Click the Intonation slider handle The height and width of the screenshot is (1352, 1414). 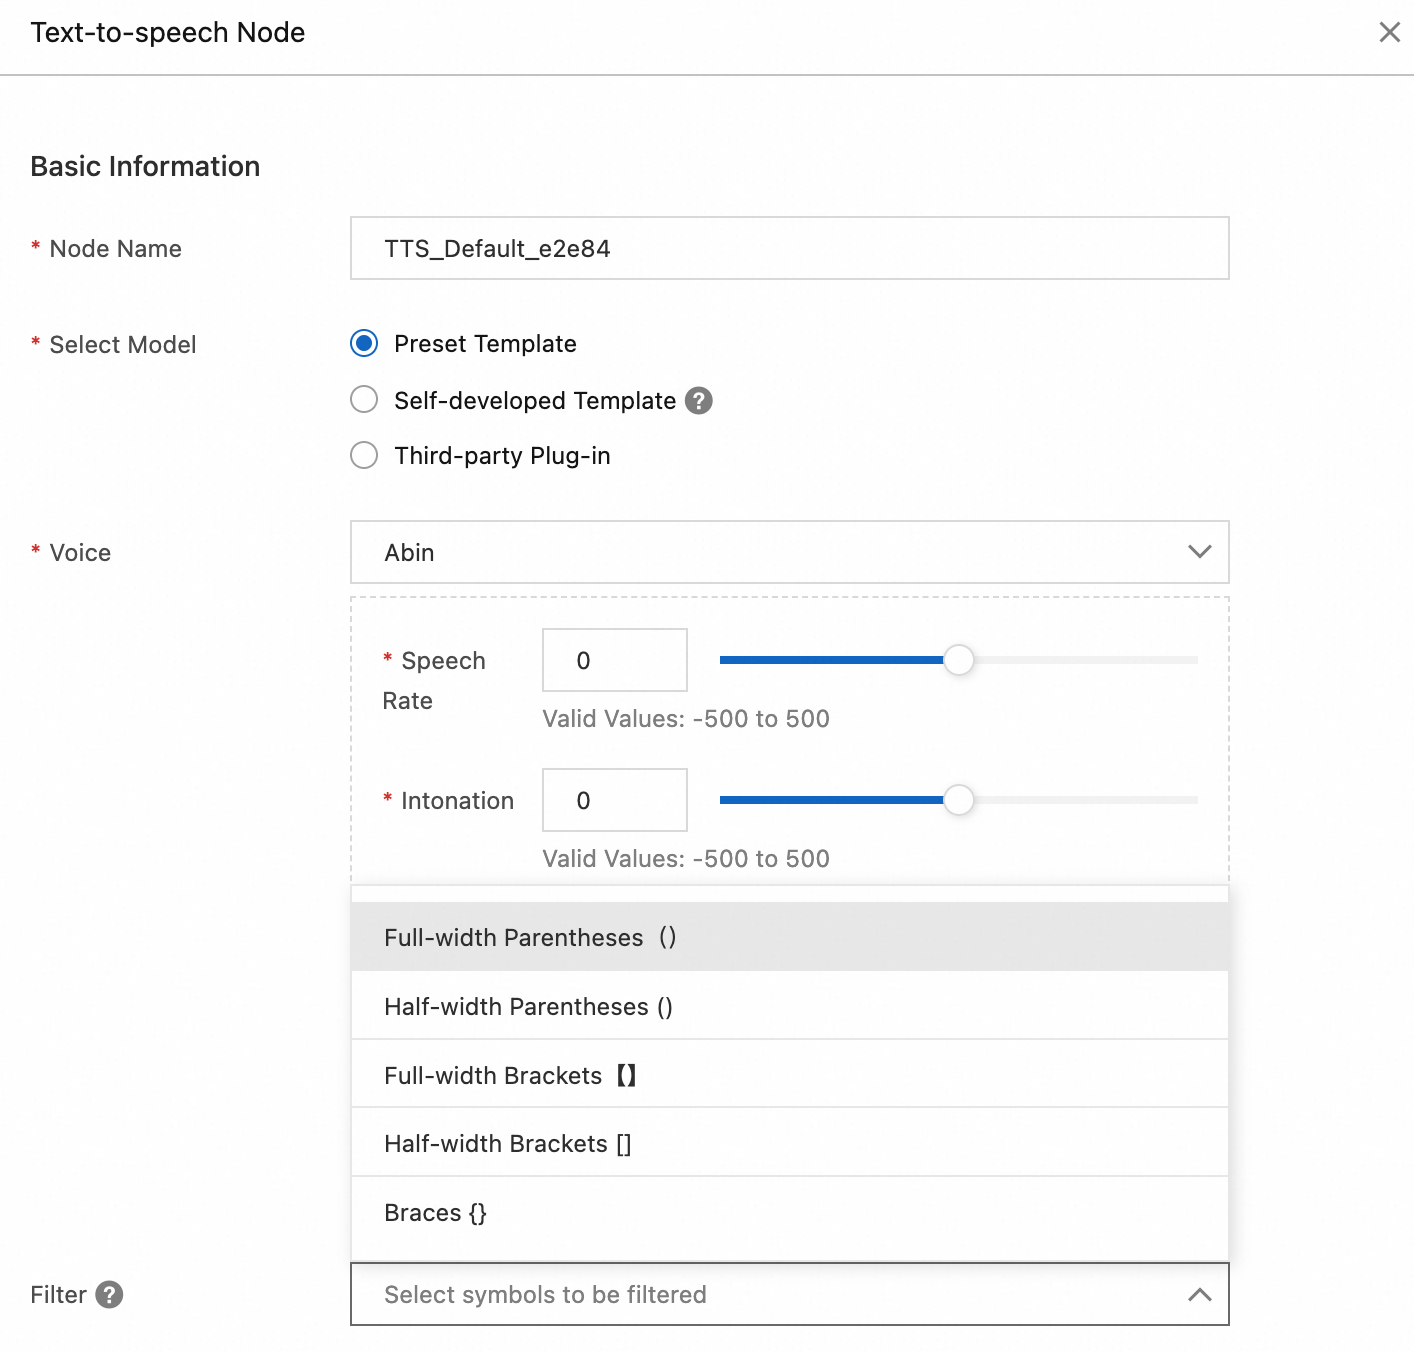[958, 800]
